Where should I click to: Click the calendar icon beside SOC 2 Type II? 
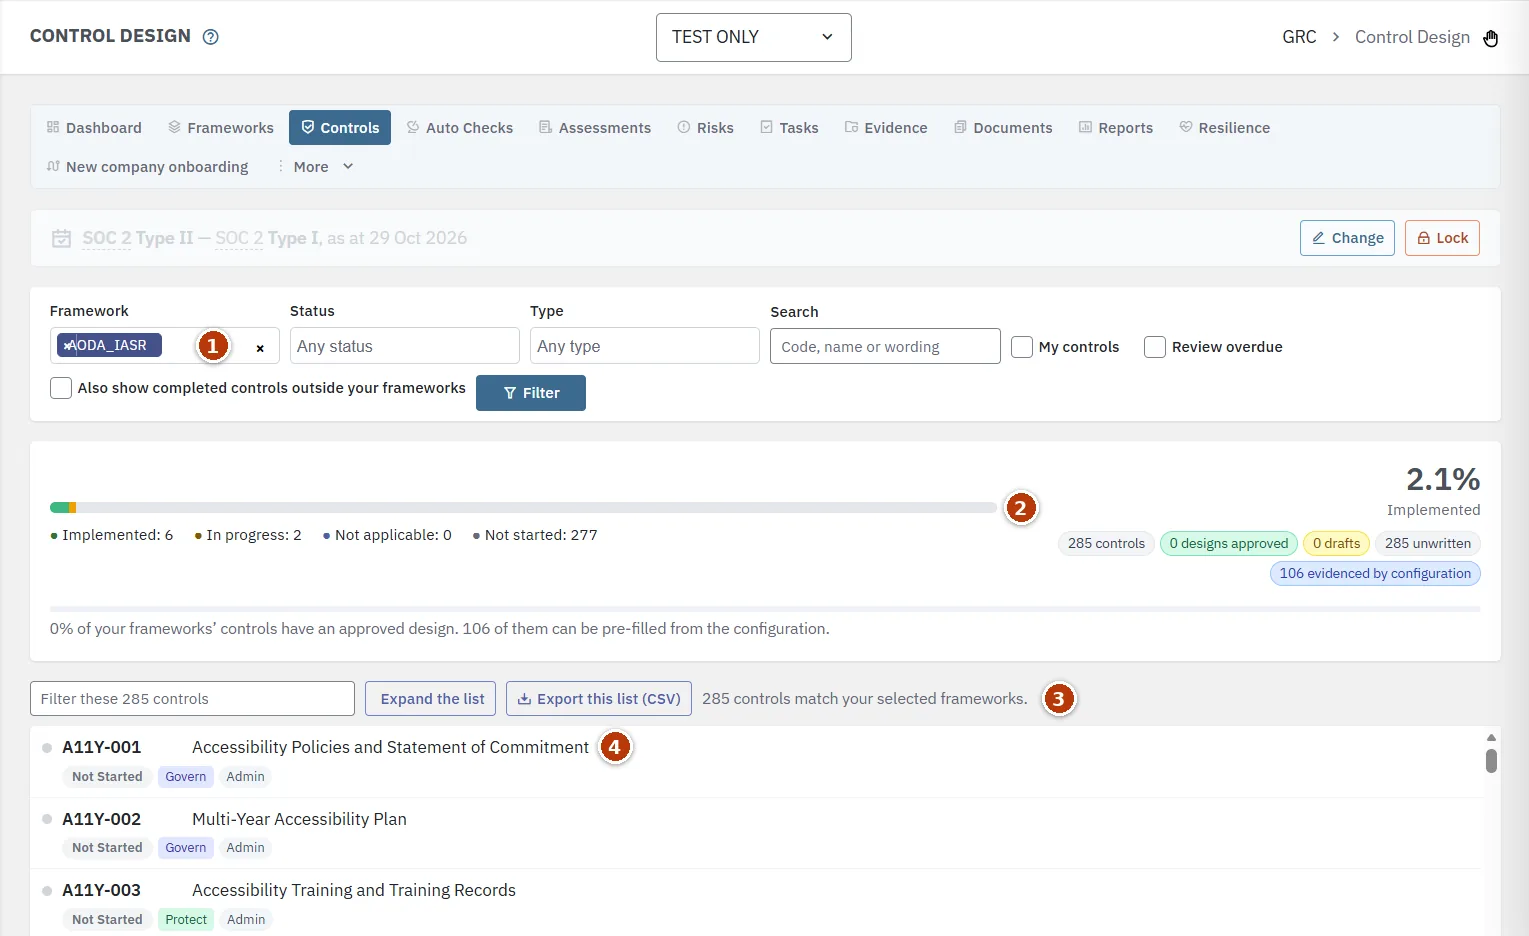click(x=62, y=238)
